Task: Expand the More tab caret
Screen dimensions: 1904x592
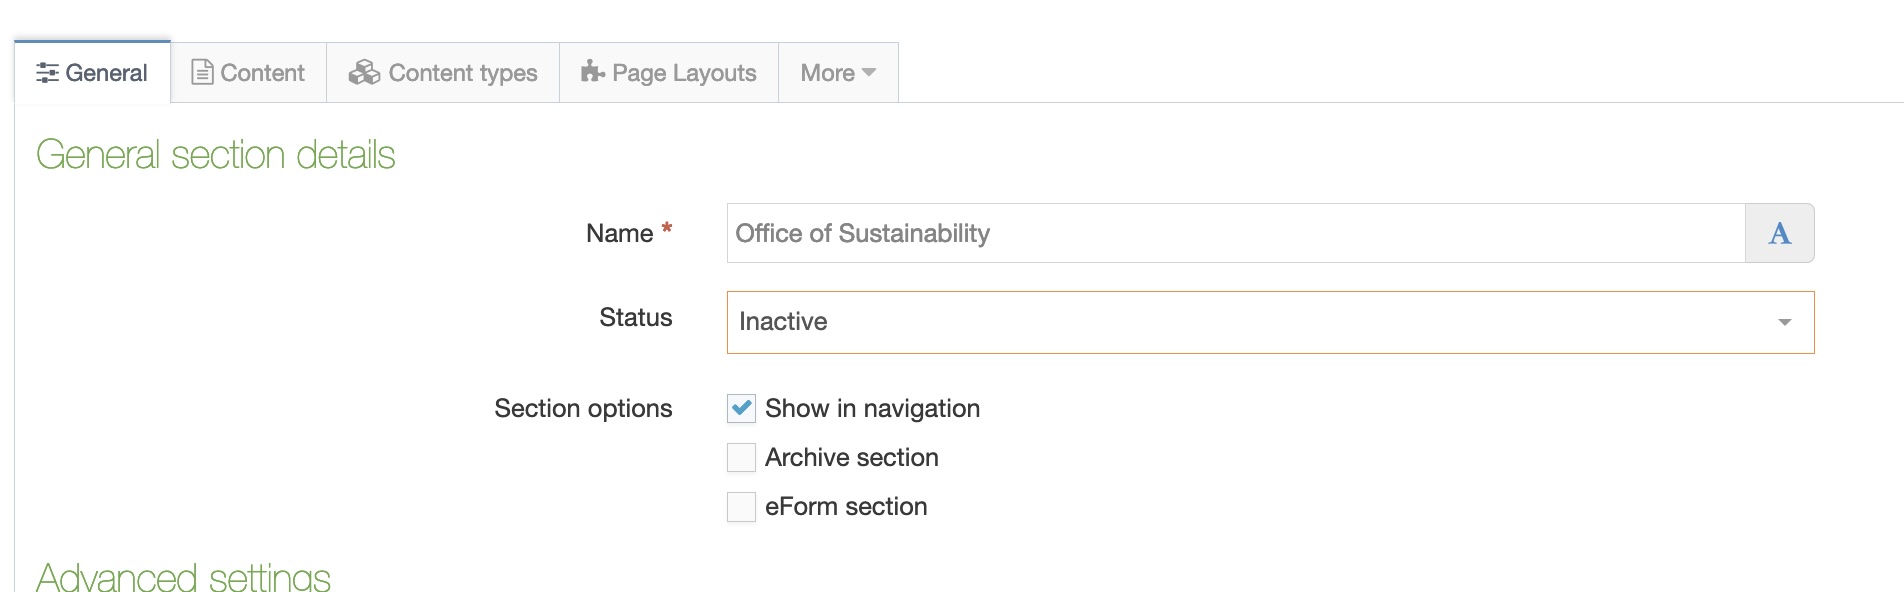Action: (868, 73)
